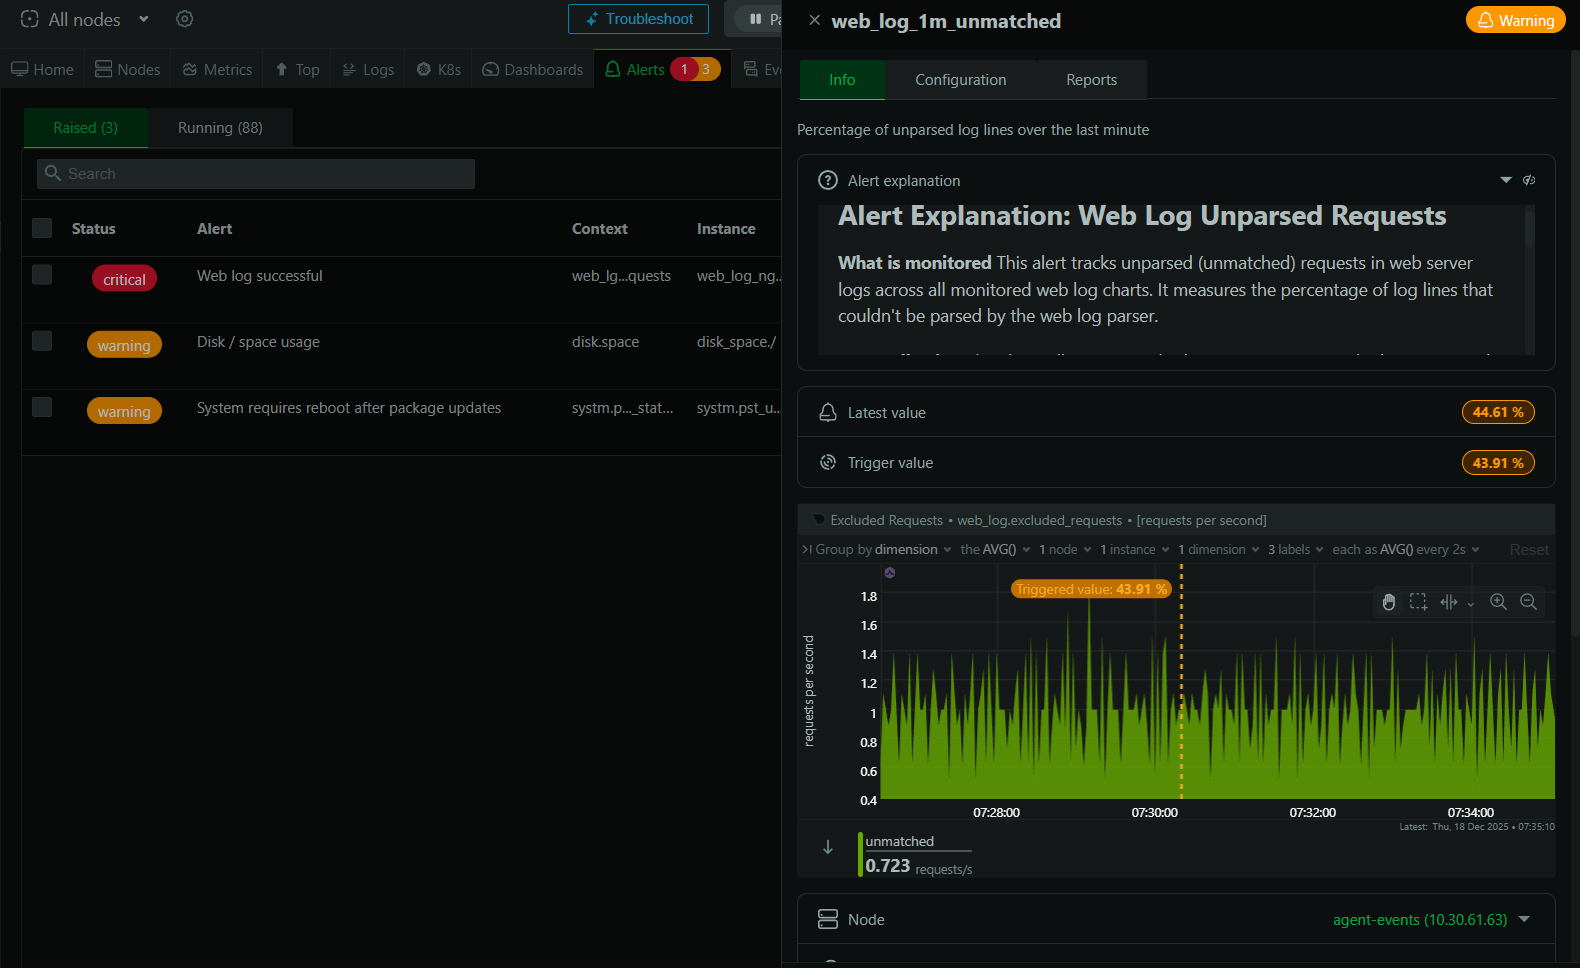This screenshot has height=968, width=1580.
Task: Open the chart tool options small chevron
Action: (1470, 604)
